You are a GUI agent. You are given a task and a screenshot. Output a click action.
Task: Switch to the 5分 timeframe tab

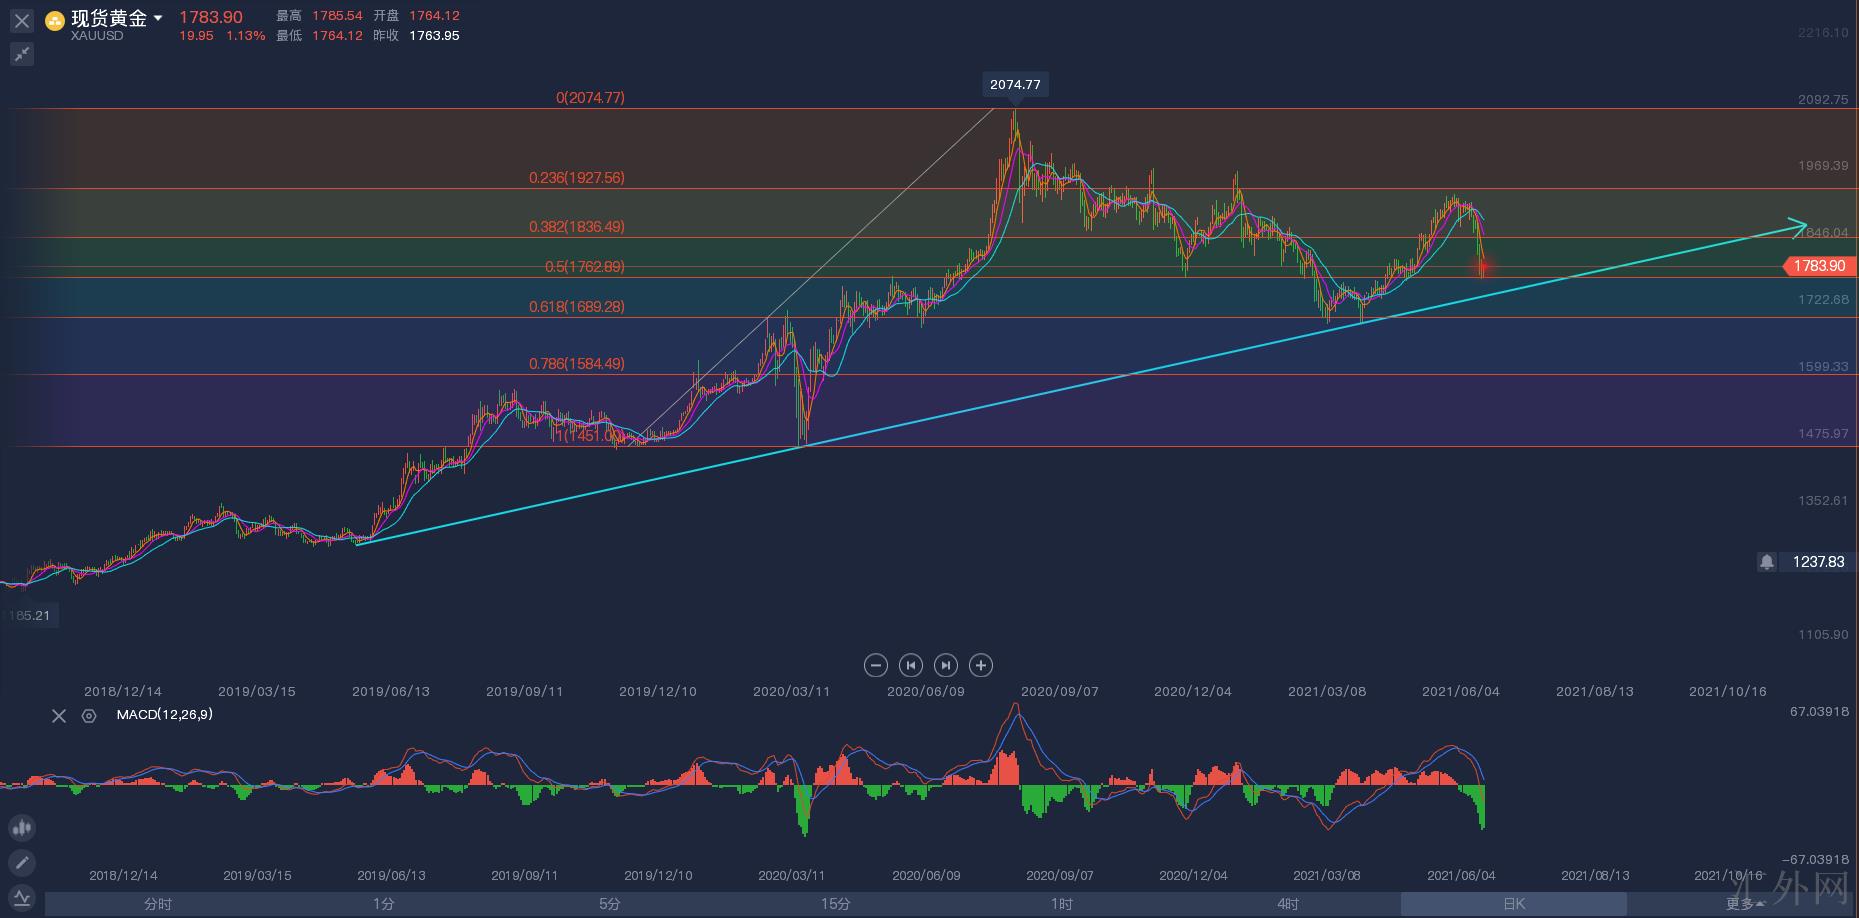pyautogui.click(x=610, y=904)
